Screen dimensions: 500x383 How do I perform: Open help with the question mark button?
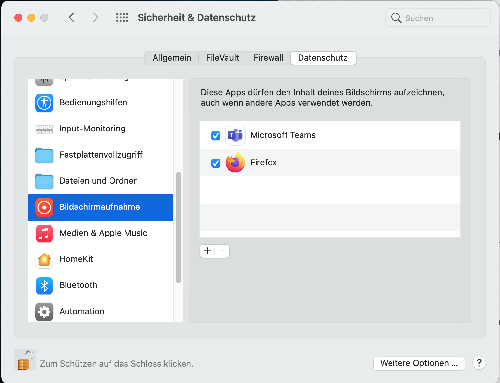click(479, 363)
